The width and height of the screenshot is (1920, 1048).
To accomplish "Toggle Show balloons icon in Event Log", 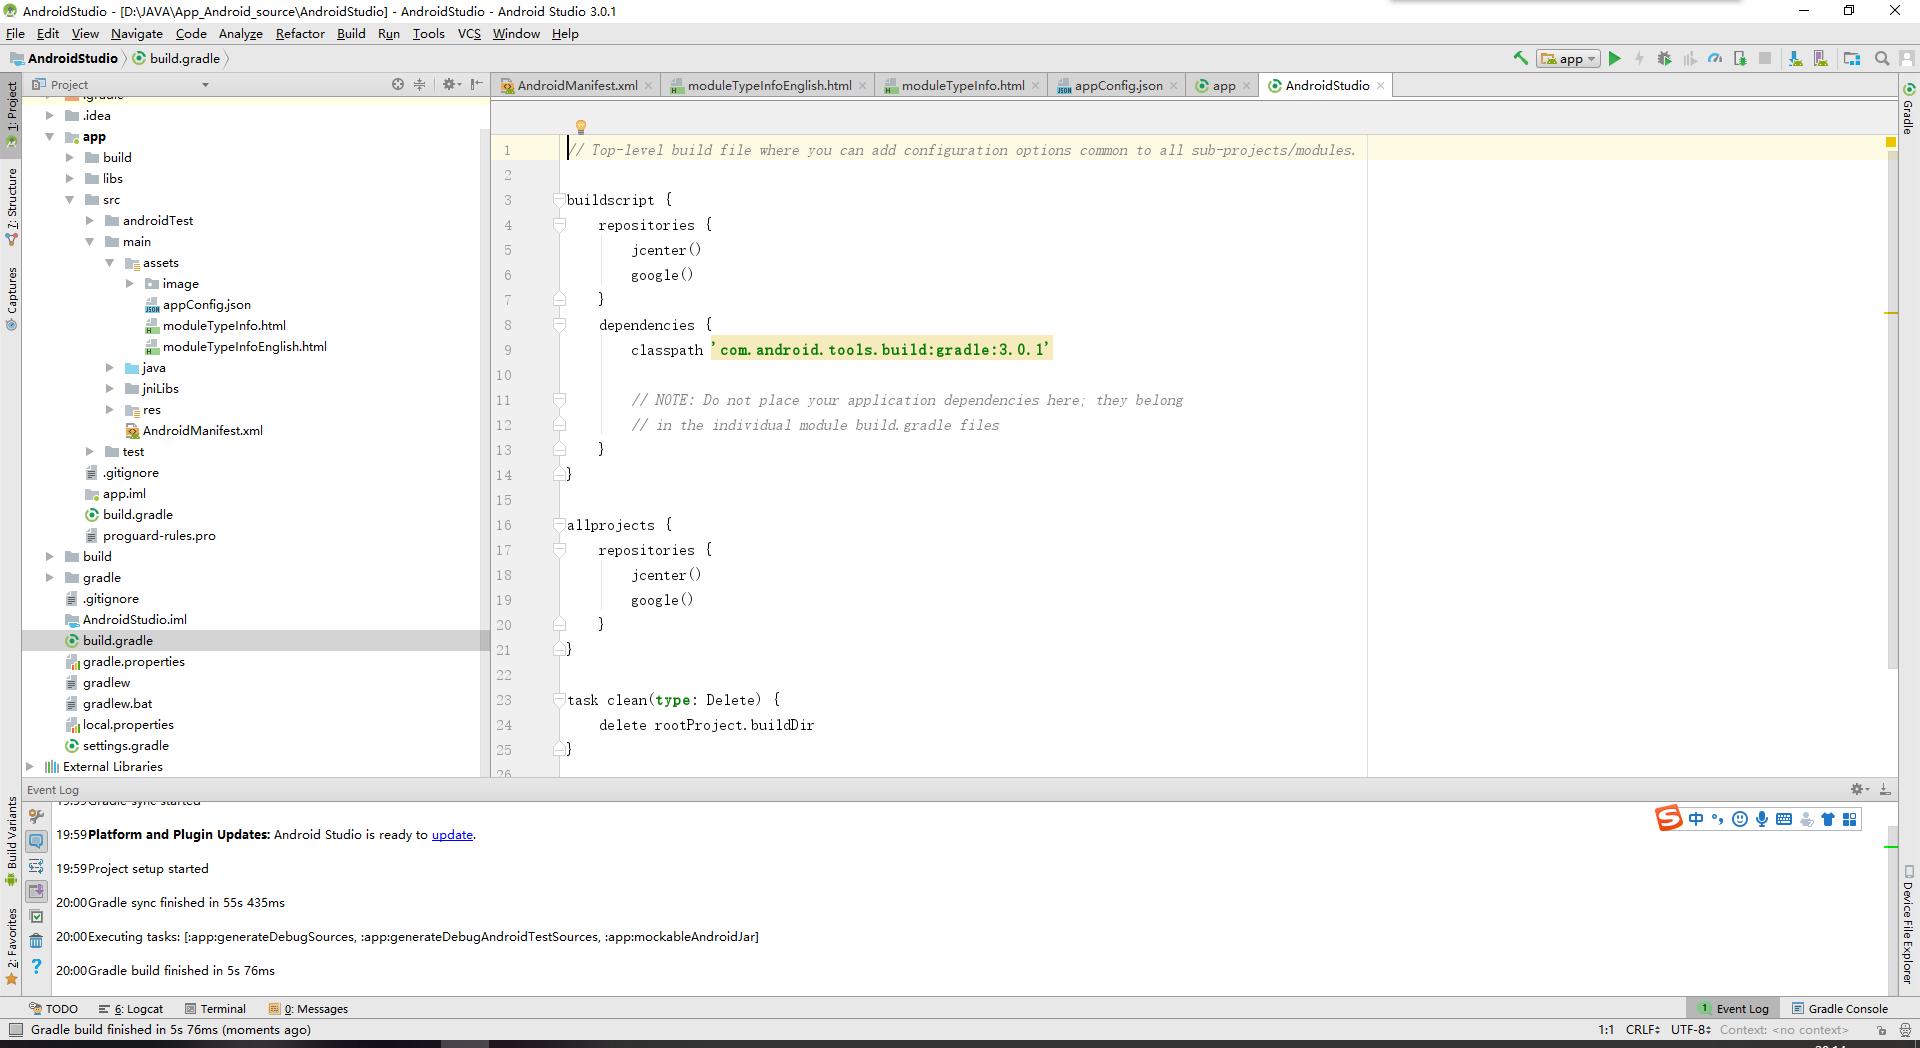I will point(36,841).
